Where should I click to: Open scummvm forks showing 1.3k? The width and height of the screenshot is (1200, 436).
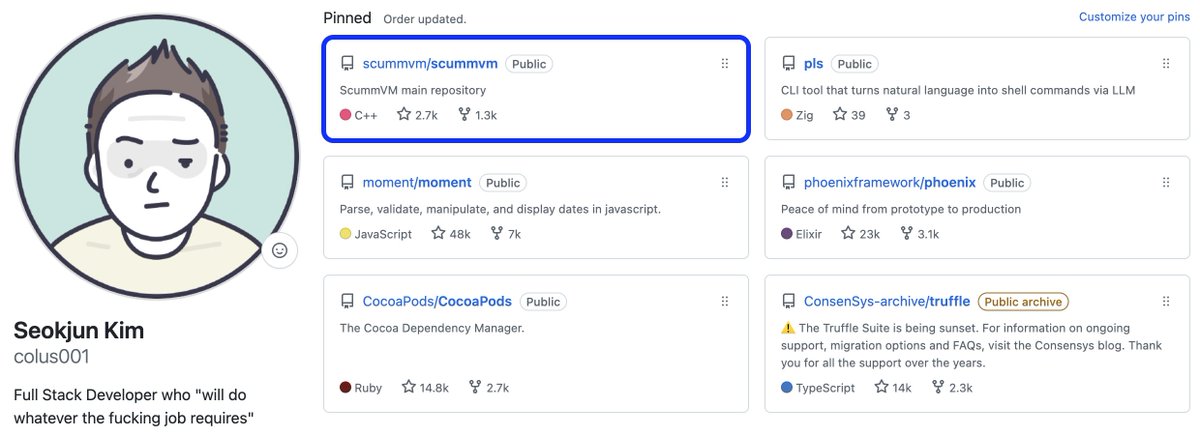(477, 115)
